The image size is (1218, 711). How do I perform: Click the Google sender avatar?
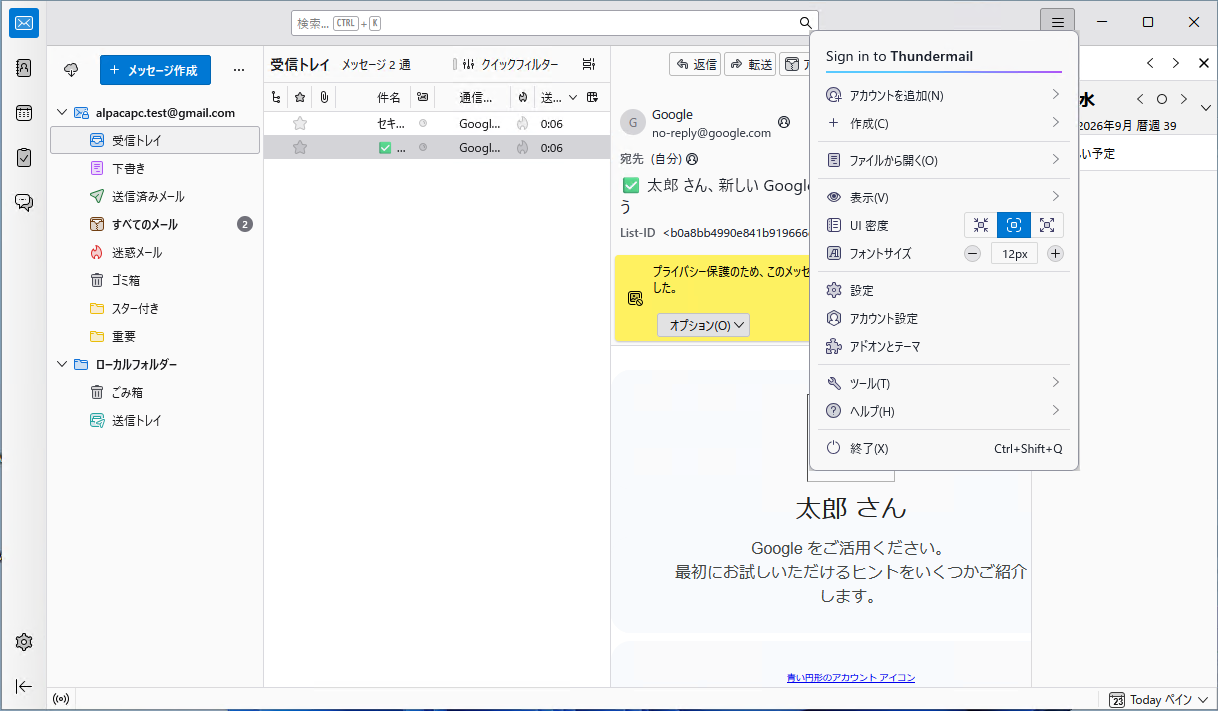click(x=633, y=122)
